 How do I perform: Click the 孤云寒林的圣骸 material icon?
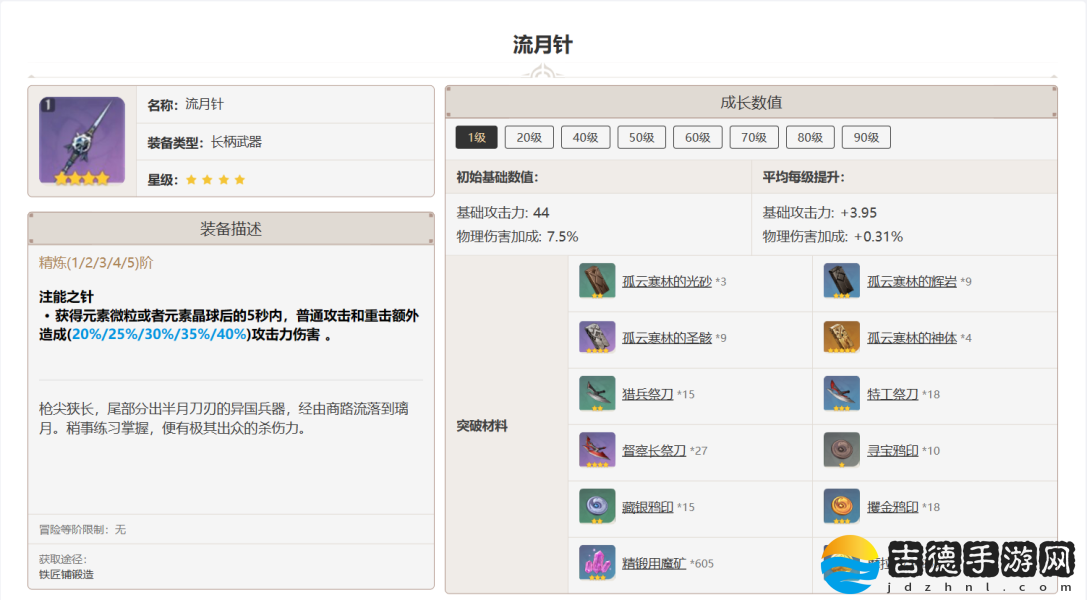(597, 338)
